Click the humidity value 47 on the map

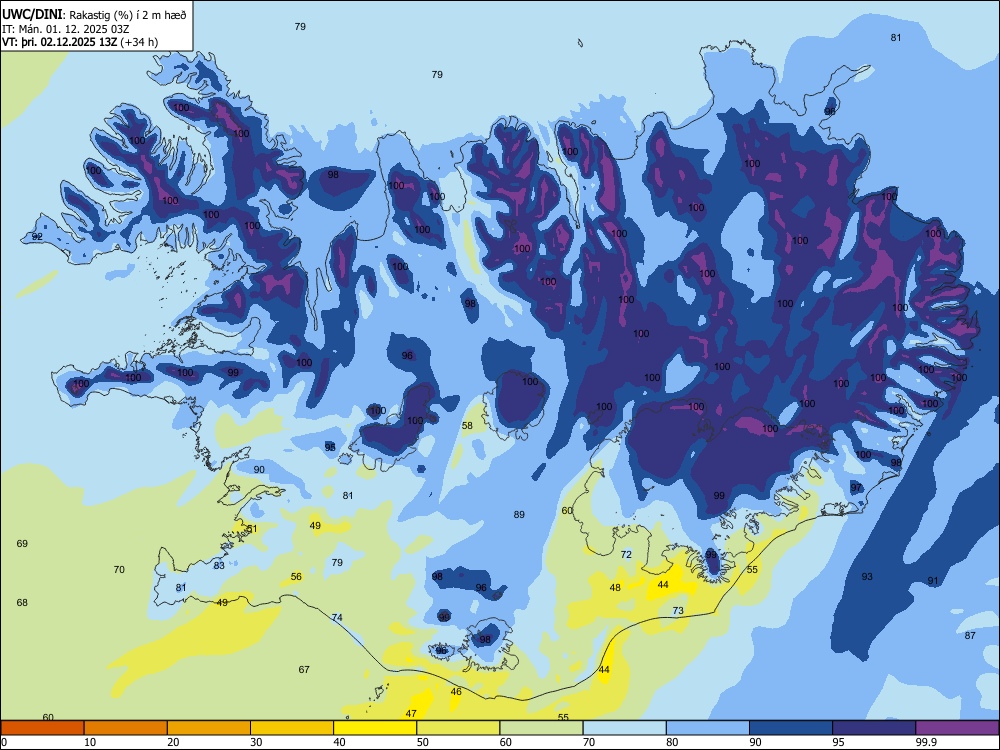411,713
